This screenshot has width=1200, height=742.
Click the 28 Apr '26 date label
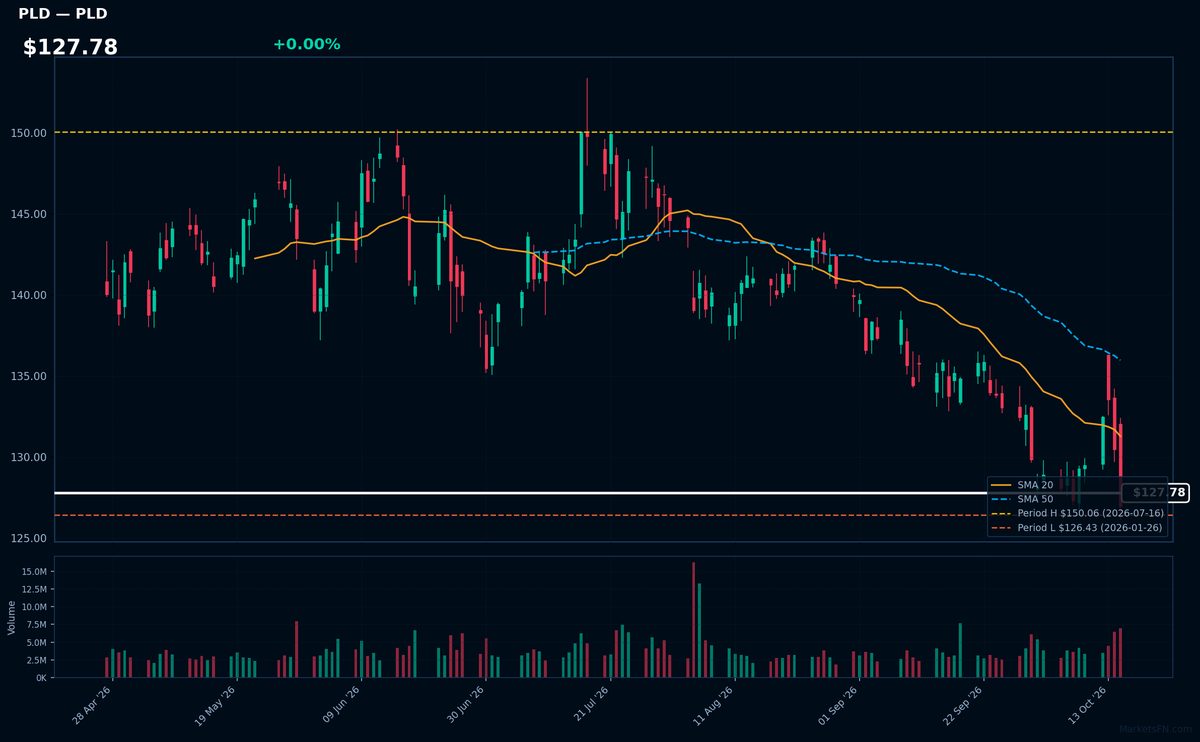92,704
